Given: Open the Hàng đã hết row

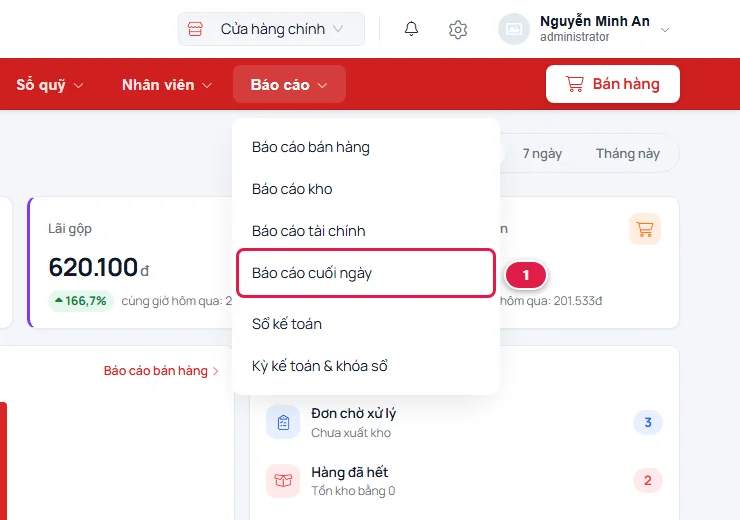Looking at the screenshot, I should (x=464, y=481).
